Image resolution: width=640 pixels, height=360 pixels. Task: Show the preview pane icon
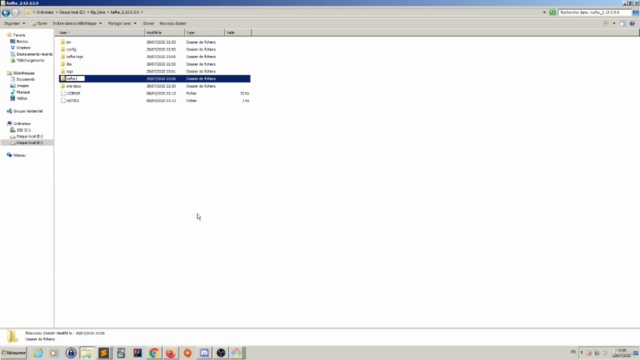623,24
